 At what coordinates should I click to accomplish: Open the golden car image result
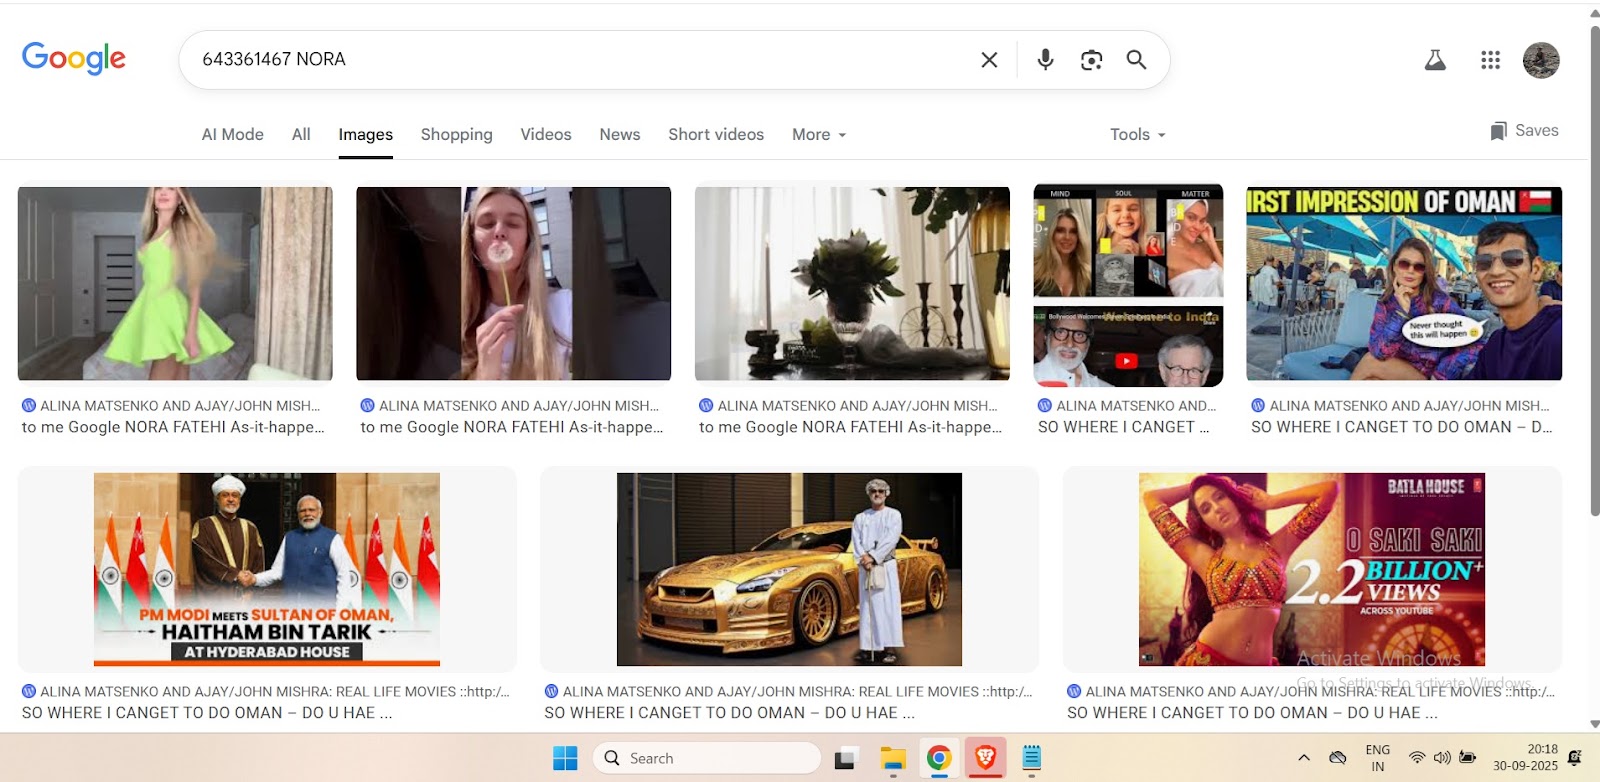click(789, 569)
